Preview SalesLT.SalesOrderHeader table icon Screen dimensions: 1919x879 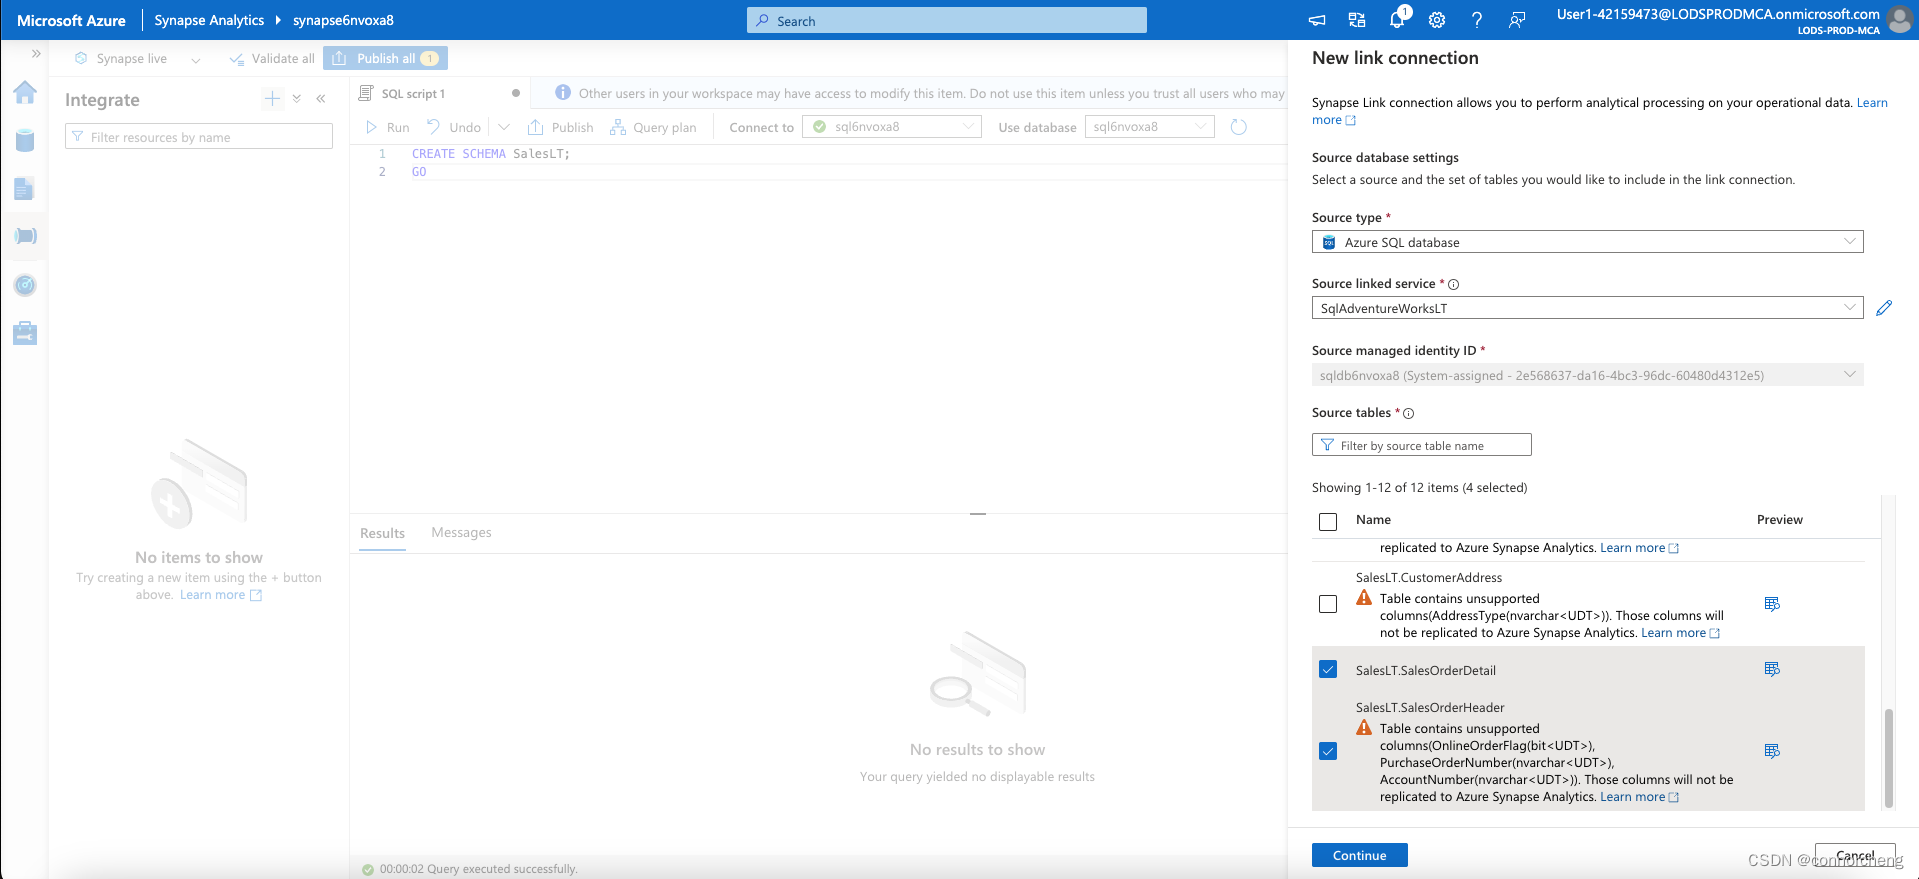tap(1772, 751)
